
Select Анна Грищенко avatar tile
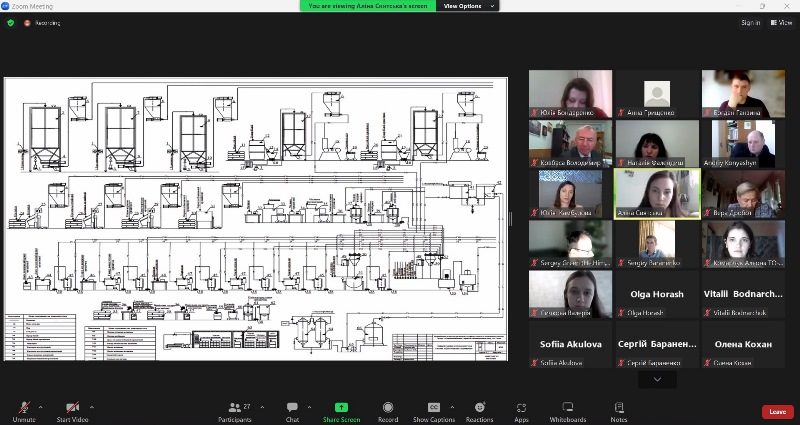(657, 94)
